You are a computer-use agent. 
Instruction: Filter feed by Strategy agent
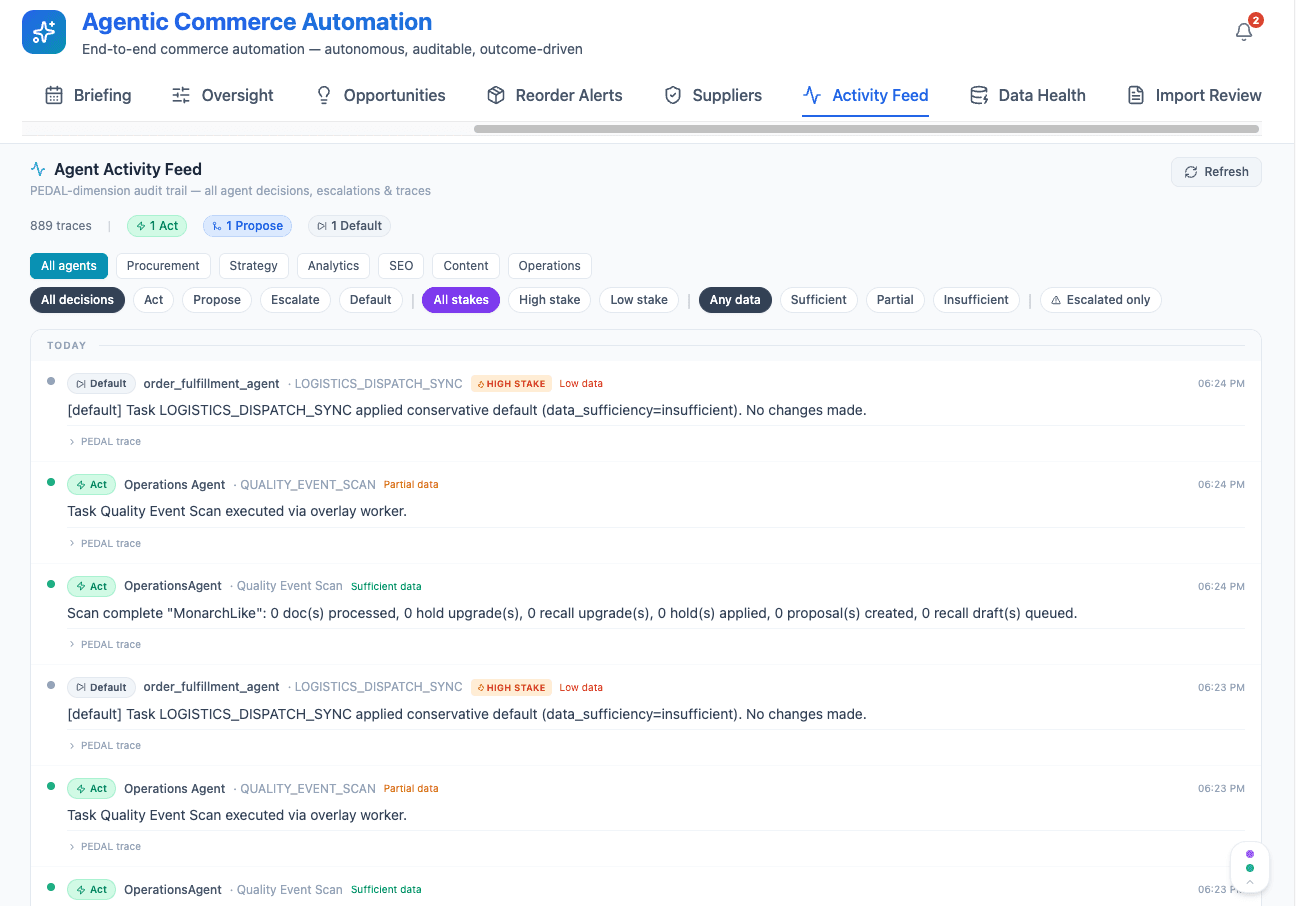pos(253,266)
